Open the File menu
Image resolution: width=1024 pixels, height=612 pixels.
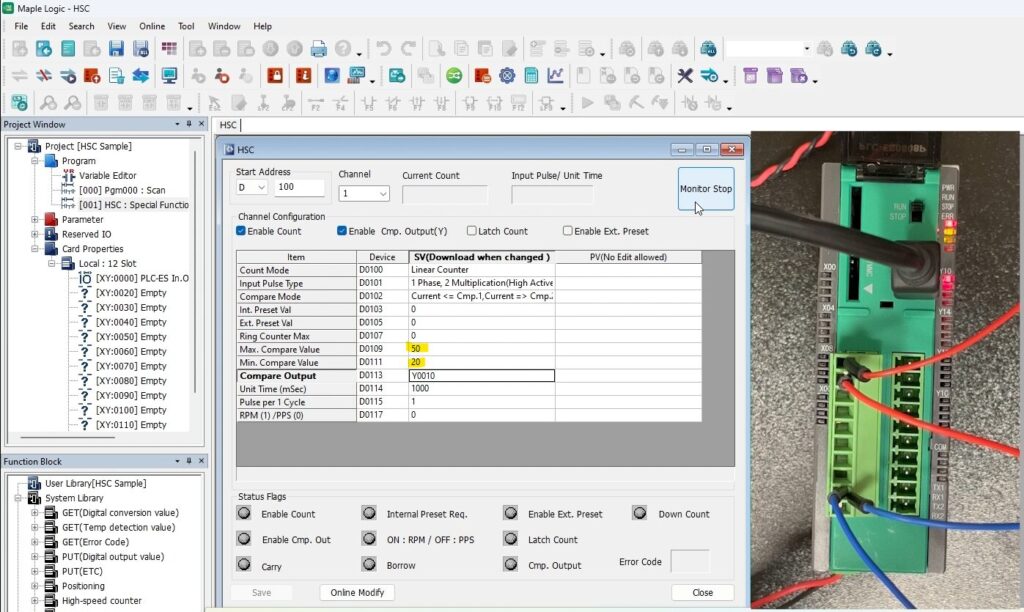click(x=21, y=26)
